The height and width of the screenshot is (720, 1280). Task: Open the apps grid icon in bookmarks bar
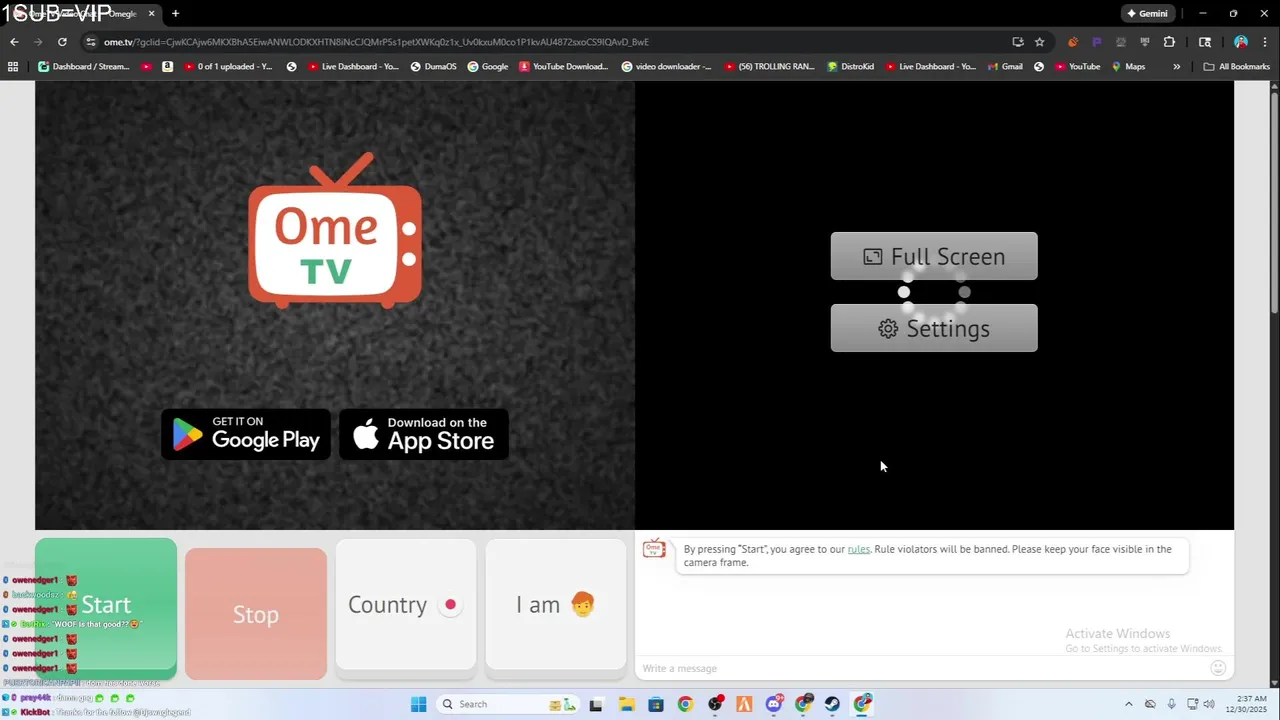pyautogui.click(x=13, y=67)
